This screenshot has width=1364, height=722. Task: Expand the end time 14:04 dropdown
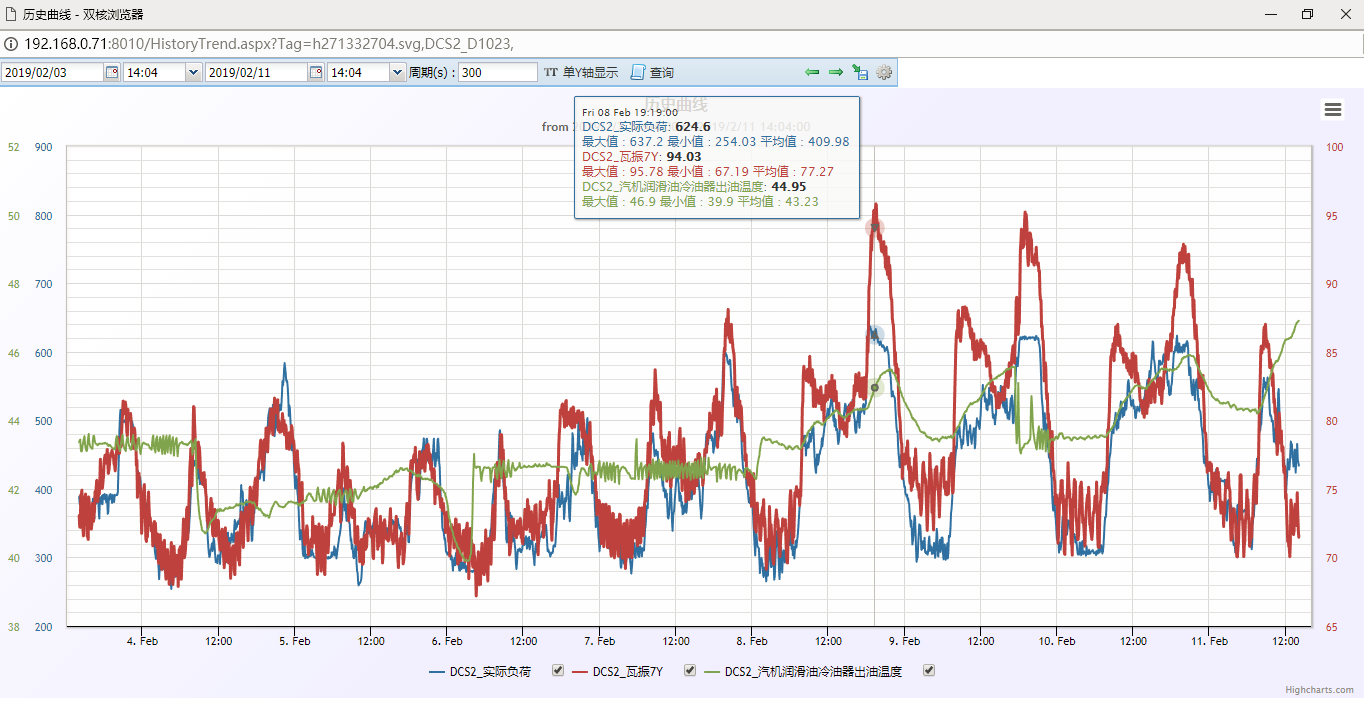[397, 72]
